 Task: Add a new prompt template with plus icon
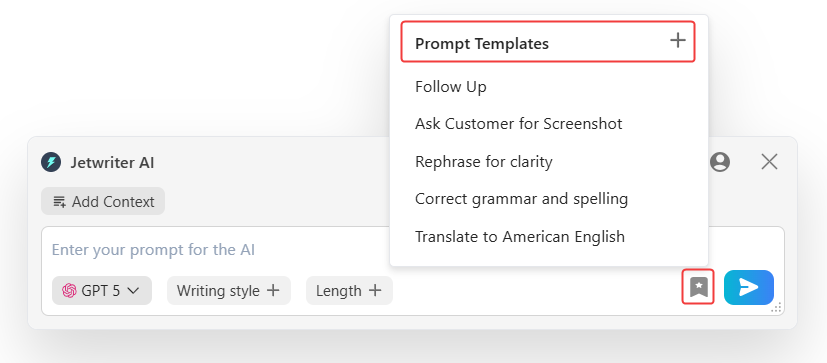click(678, 41)
